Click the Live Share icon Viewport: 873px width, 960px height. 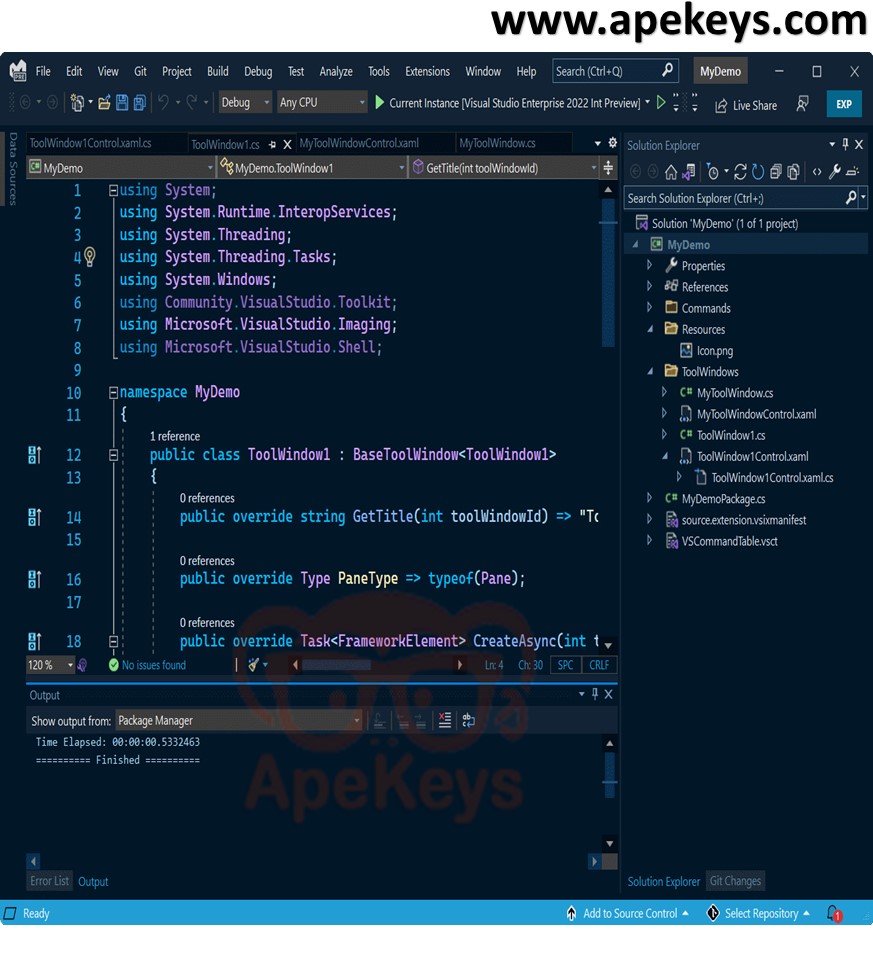[721, 105]
